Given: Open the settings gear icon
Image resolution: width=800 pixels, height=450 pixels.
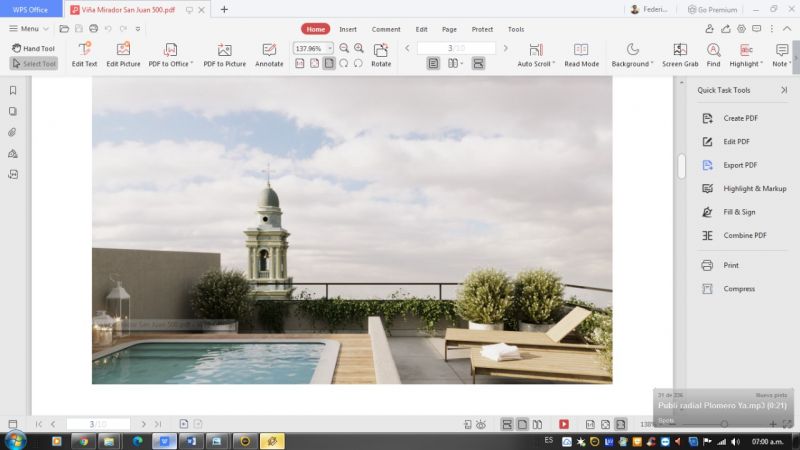Looking at the screenshot, I should [741, 29].
